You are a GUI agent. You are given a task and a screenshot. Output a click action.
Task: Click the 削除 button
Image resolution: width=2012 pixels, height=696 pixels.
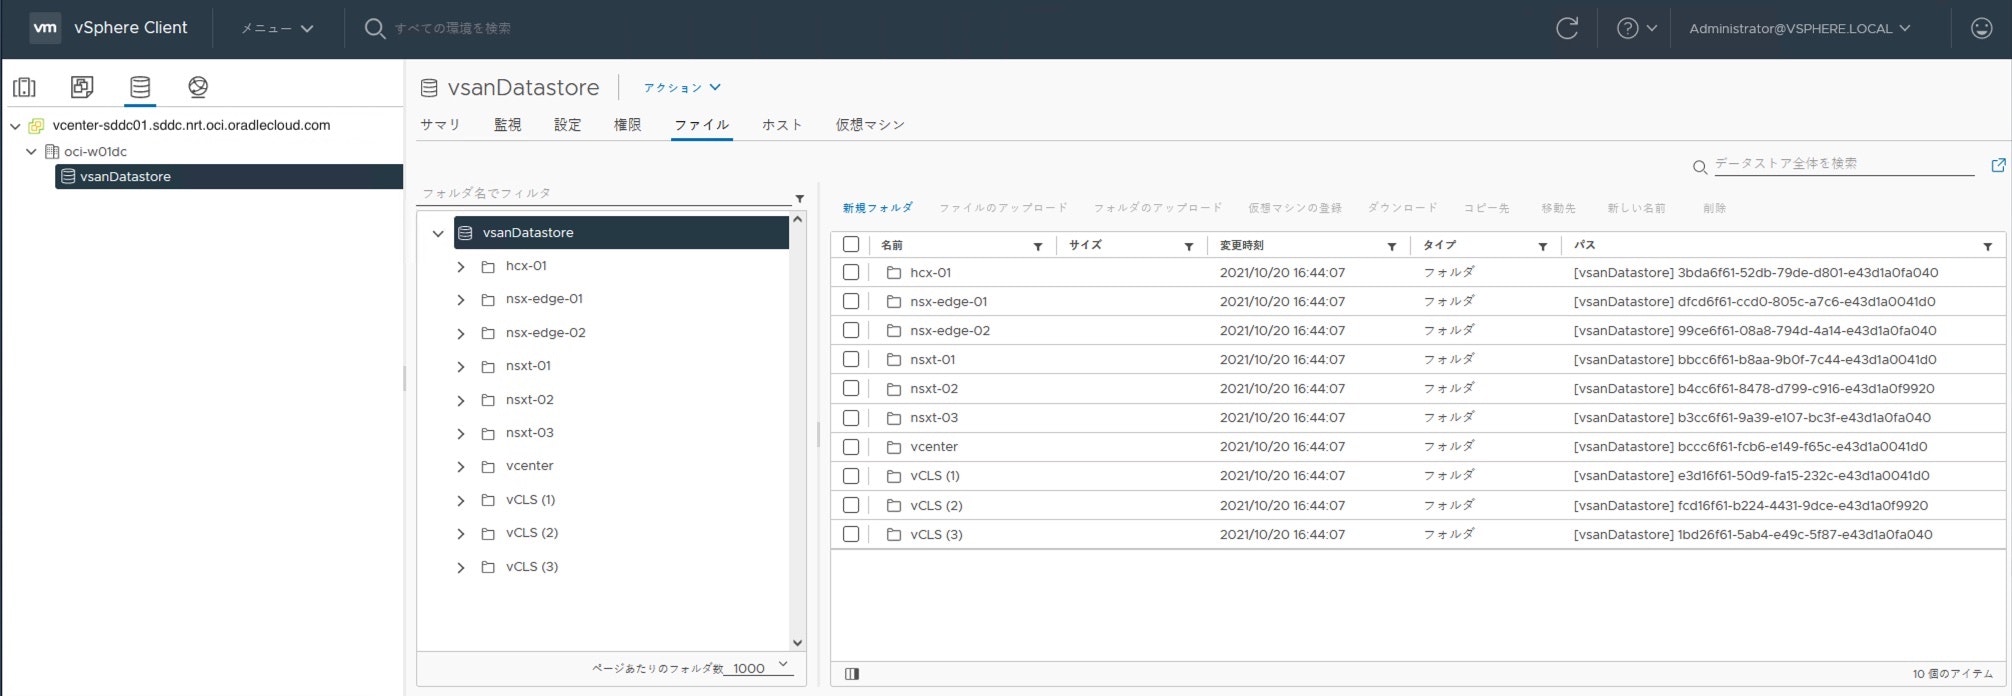(1714, 208)
